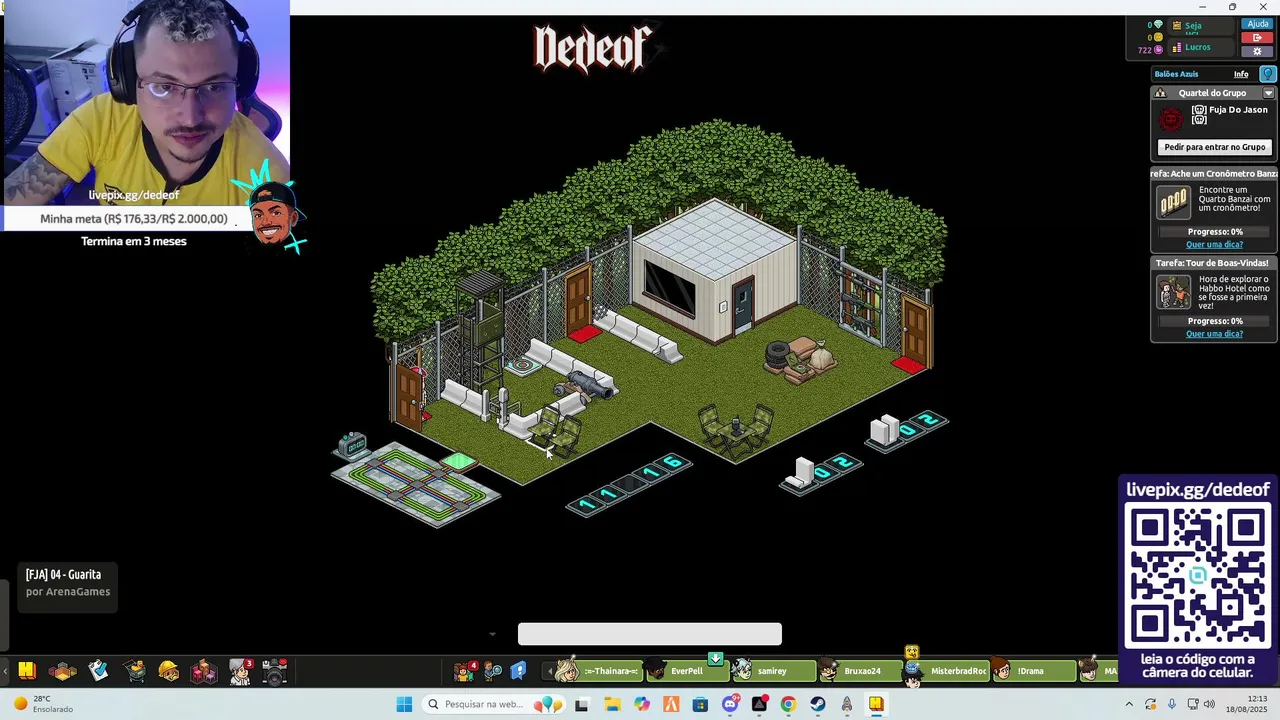Show hidden Windows tray icons
Viewport: 1280px width, 720px height.
point(1129,704)
